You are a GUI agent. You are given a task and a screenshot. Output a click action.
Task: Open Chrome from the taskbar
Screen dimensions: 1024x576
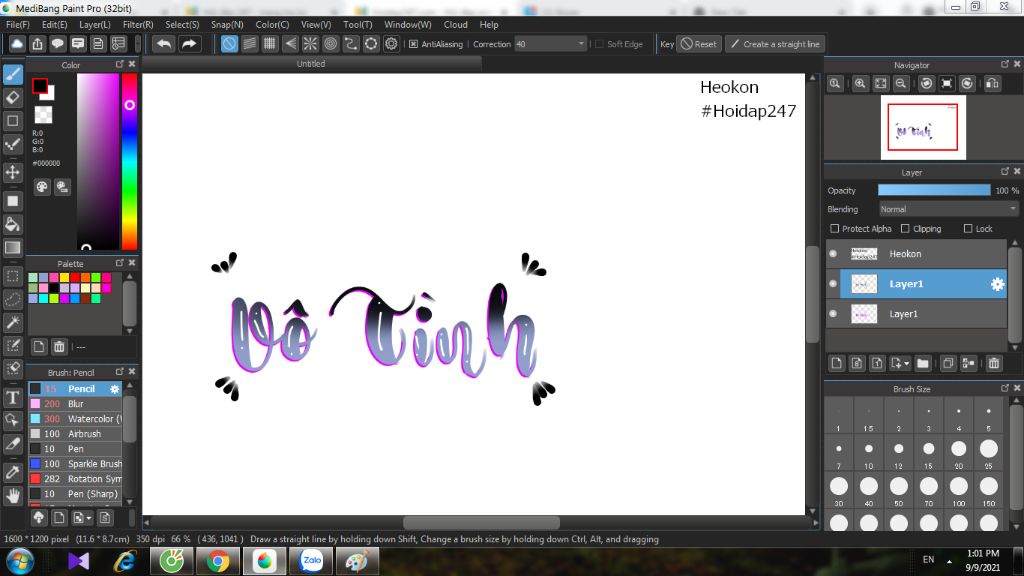pos(218,561)
